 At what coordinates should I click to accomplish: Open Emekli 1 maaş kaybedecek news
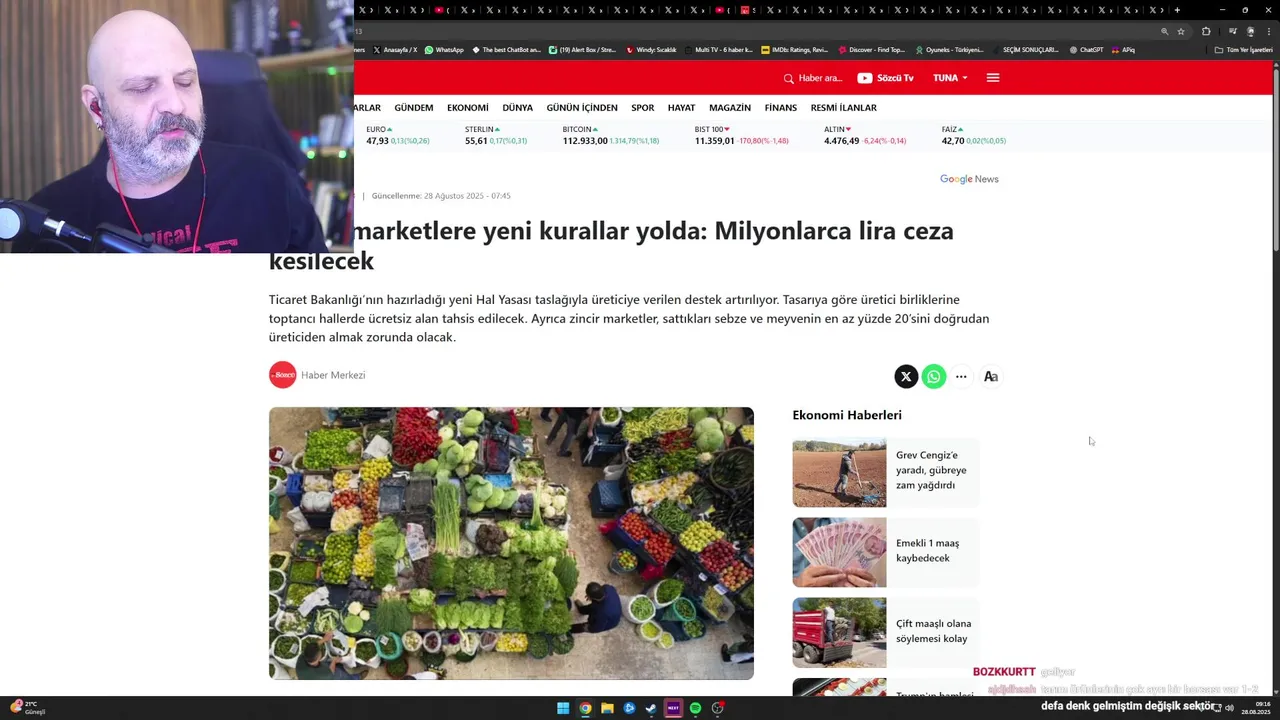click(x=927, y=550)
